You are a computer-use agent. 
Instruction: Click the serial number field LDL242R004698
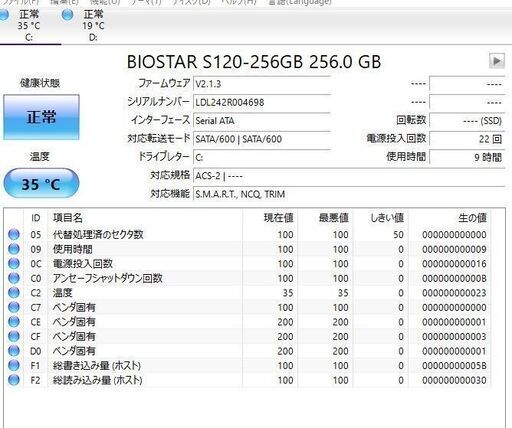click(262, 102)
